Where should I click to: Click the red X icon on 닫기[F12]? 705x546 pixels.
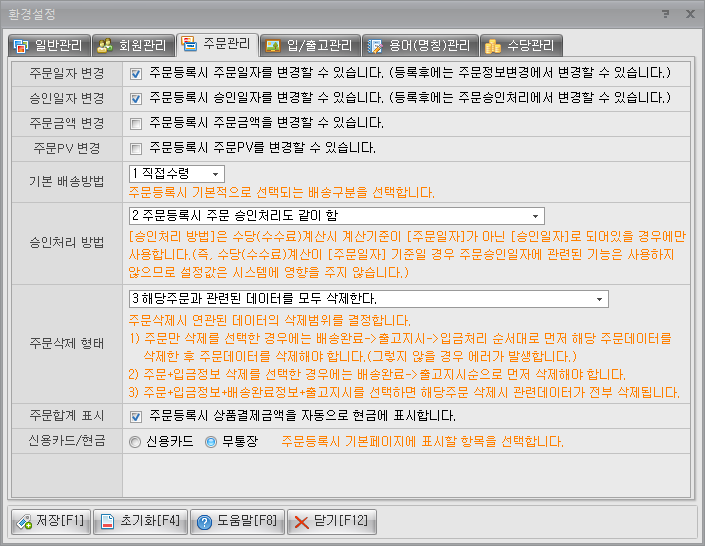(301, 522)
